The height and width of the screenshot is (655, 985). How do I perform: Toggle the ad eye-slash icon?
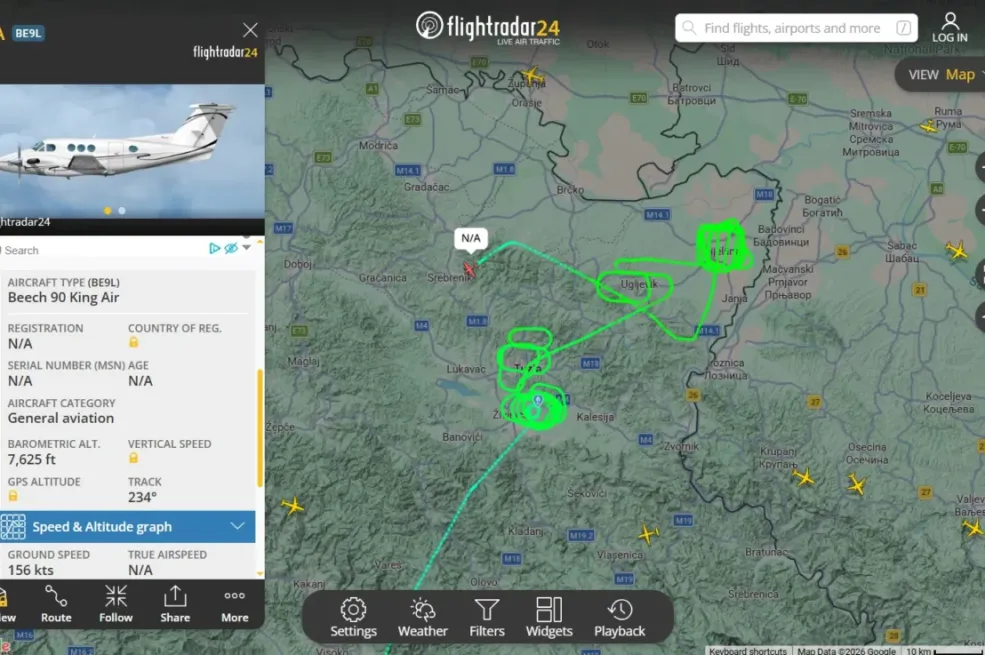tap(231, 248)
